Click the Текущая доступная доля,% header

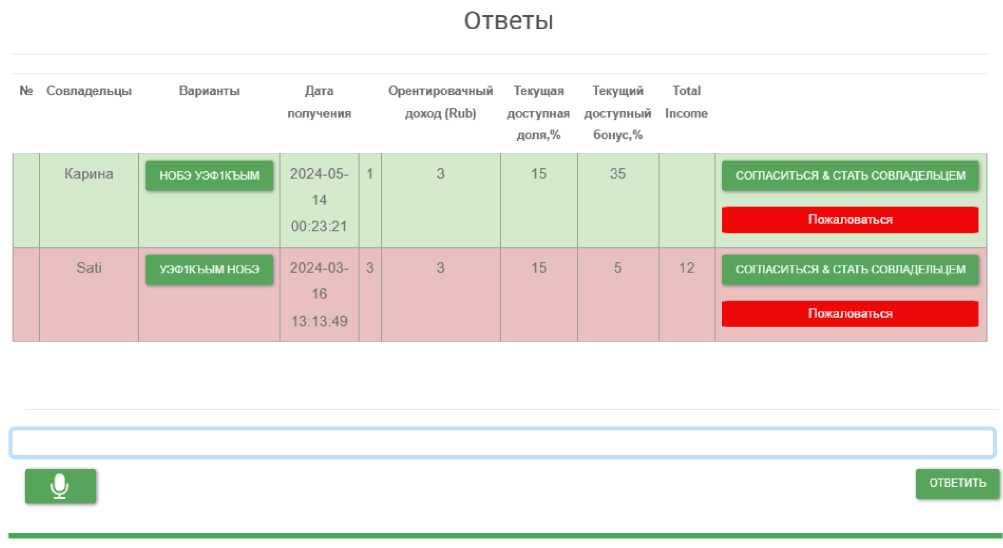(x=538, y=113)
